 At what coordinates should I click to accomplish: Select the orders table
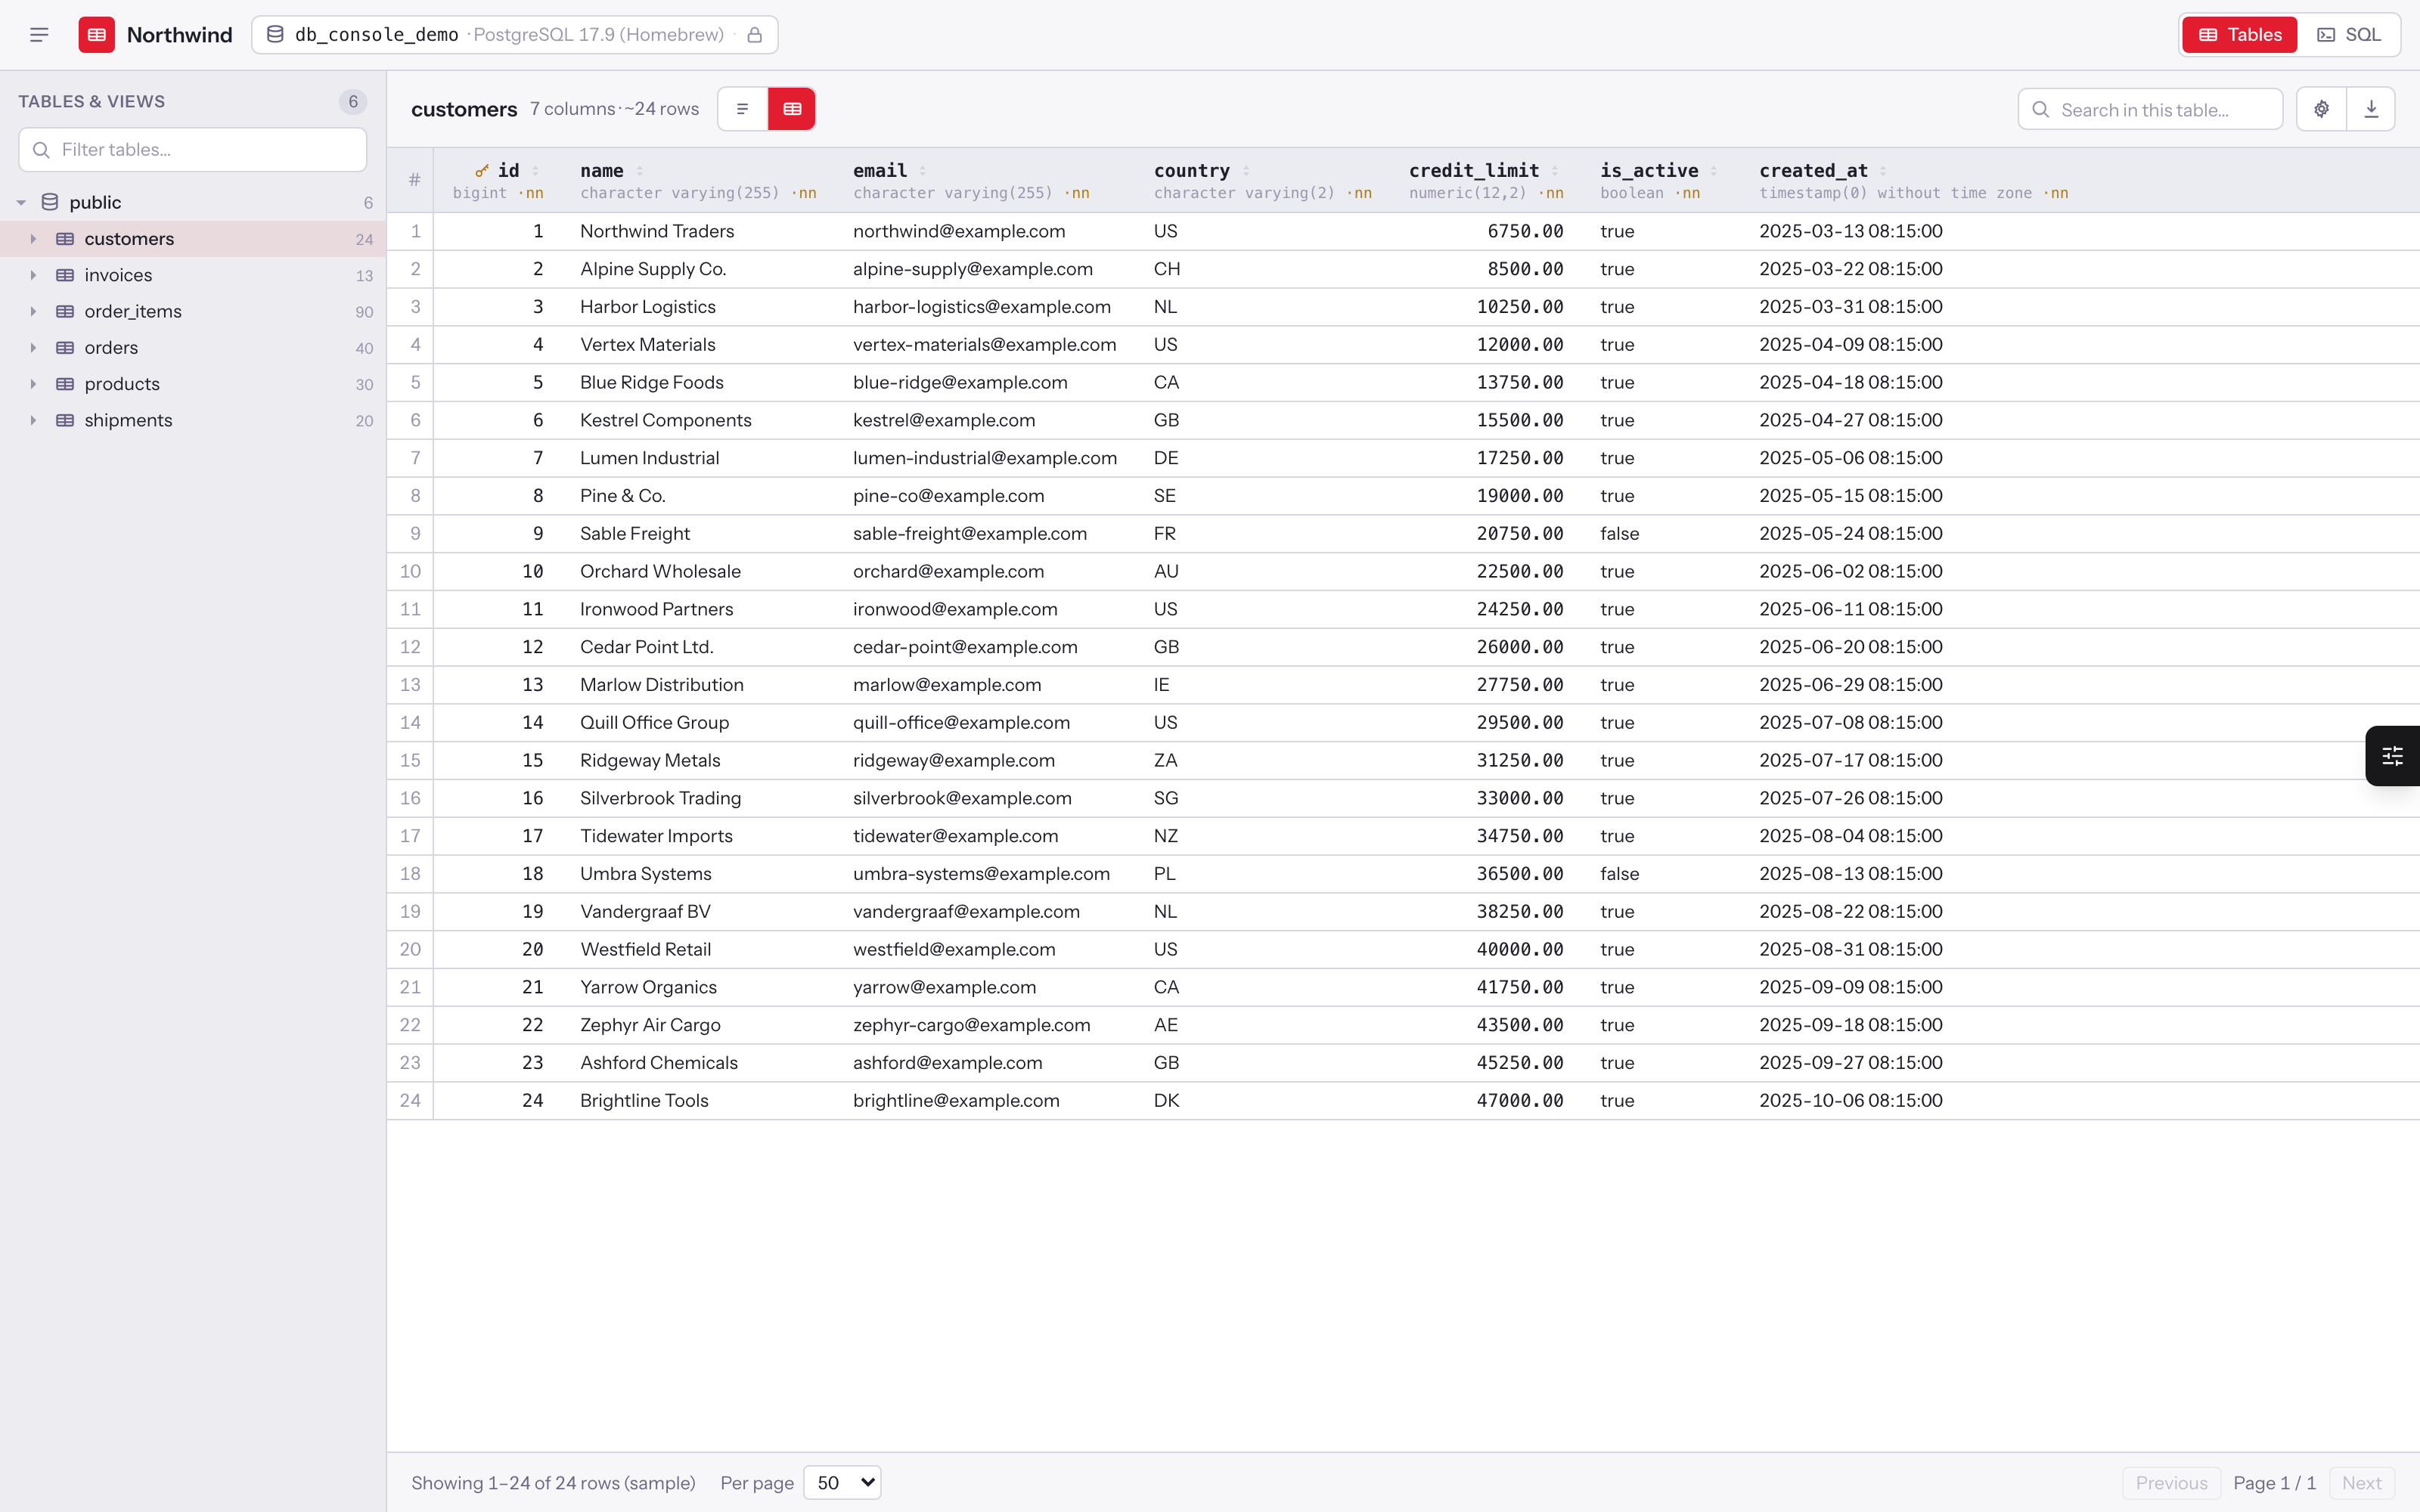[x=193, y=348]
